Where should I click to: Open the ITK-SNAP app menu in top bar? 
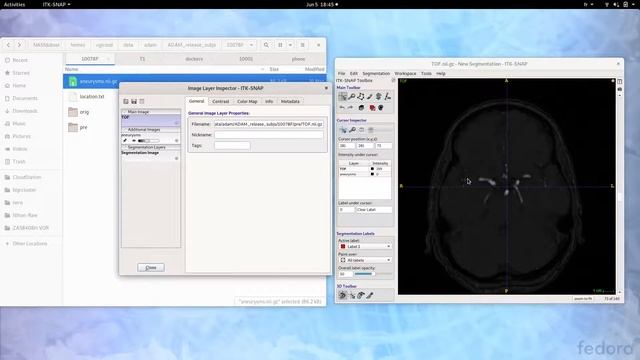[56, 4]
